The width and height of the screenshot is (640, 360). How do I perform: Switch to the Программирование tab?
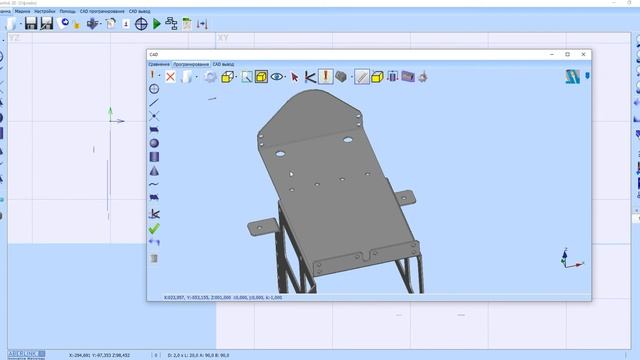click(191, 64)
